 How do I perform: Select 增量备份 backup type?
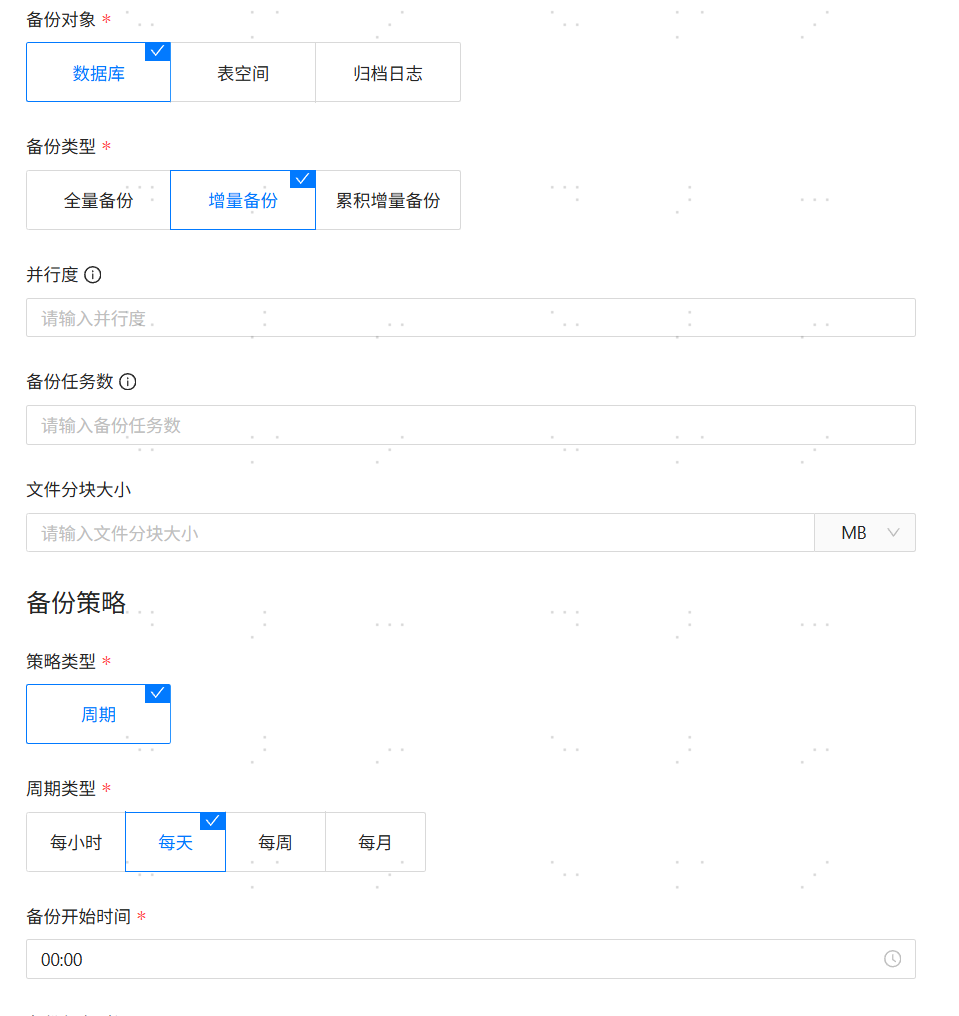(243, 200)
